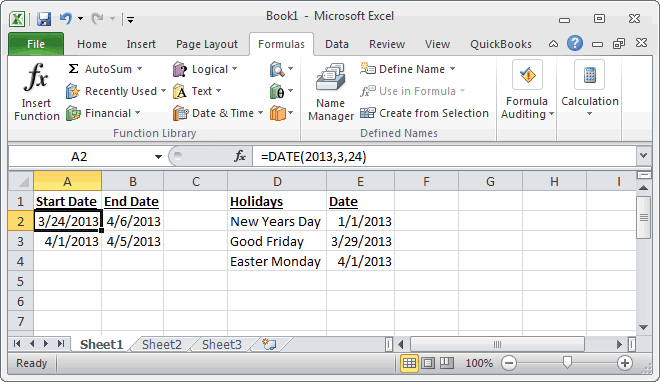Switch to Page Break Preview
This screenshot has height=382, width=660.
click(x=447, y=363)
